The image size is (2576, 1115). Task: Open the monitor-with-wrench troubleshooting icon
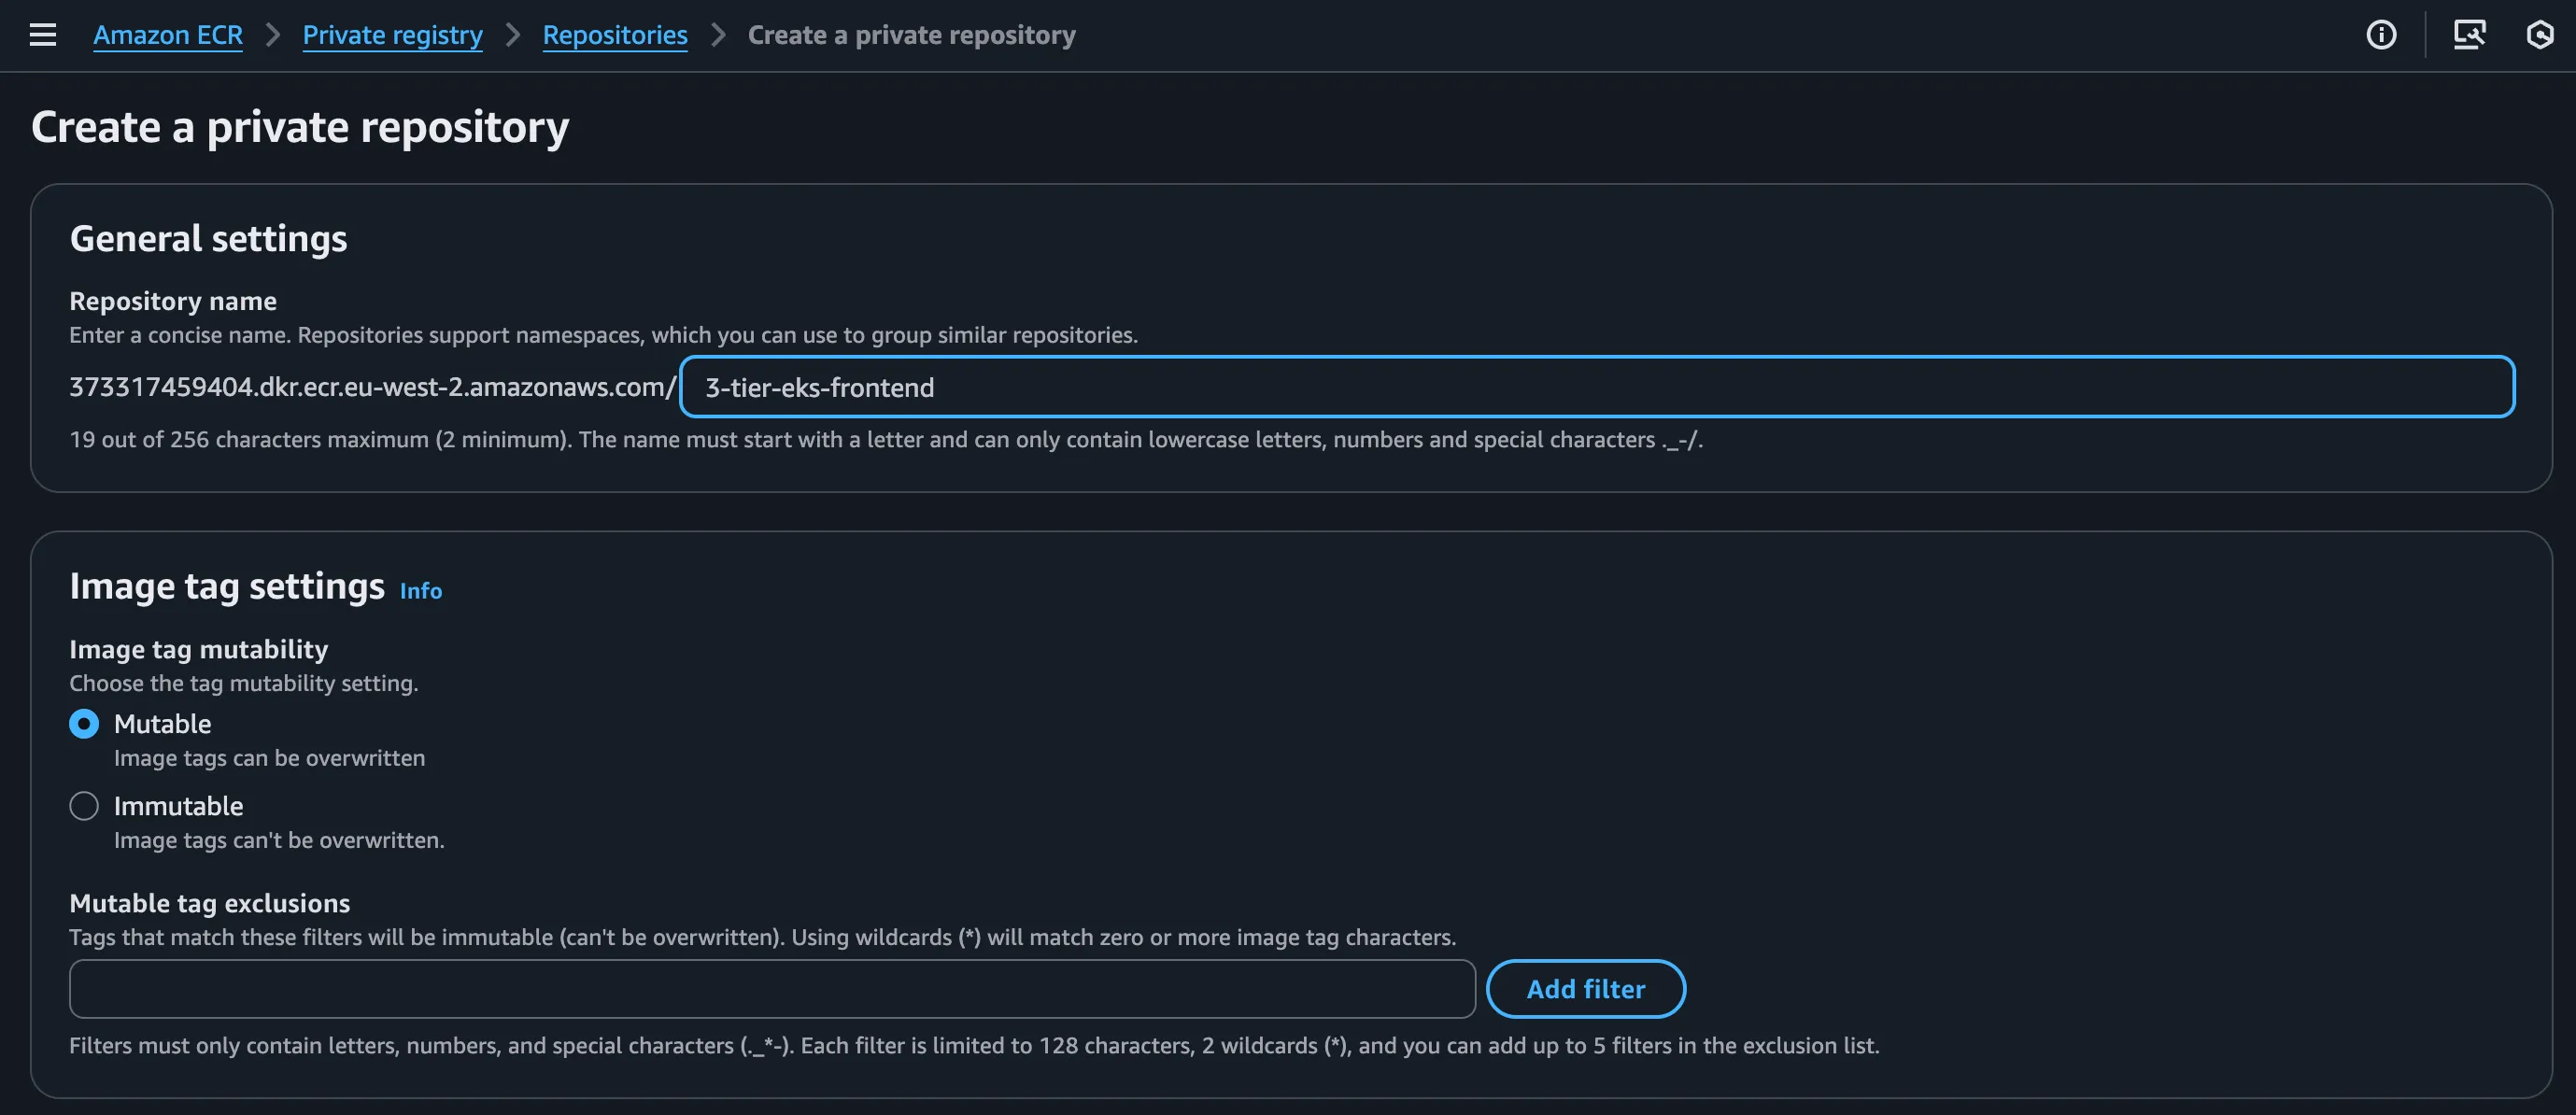[x=2469, y=35]
